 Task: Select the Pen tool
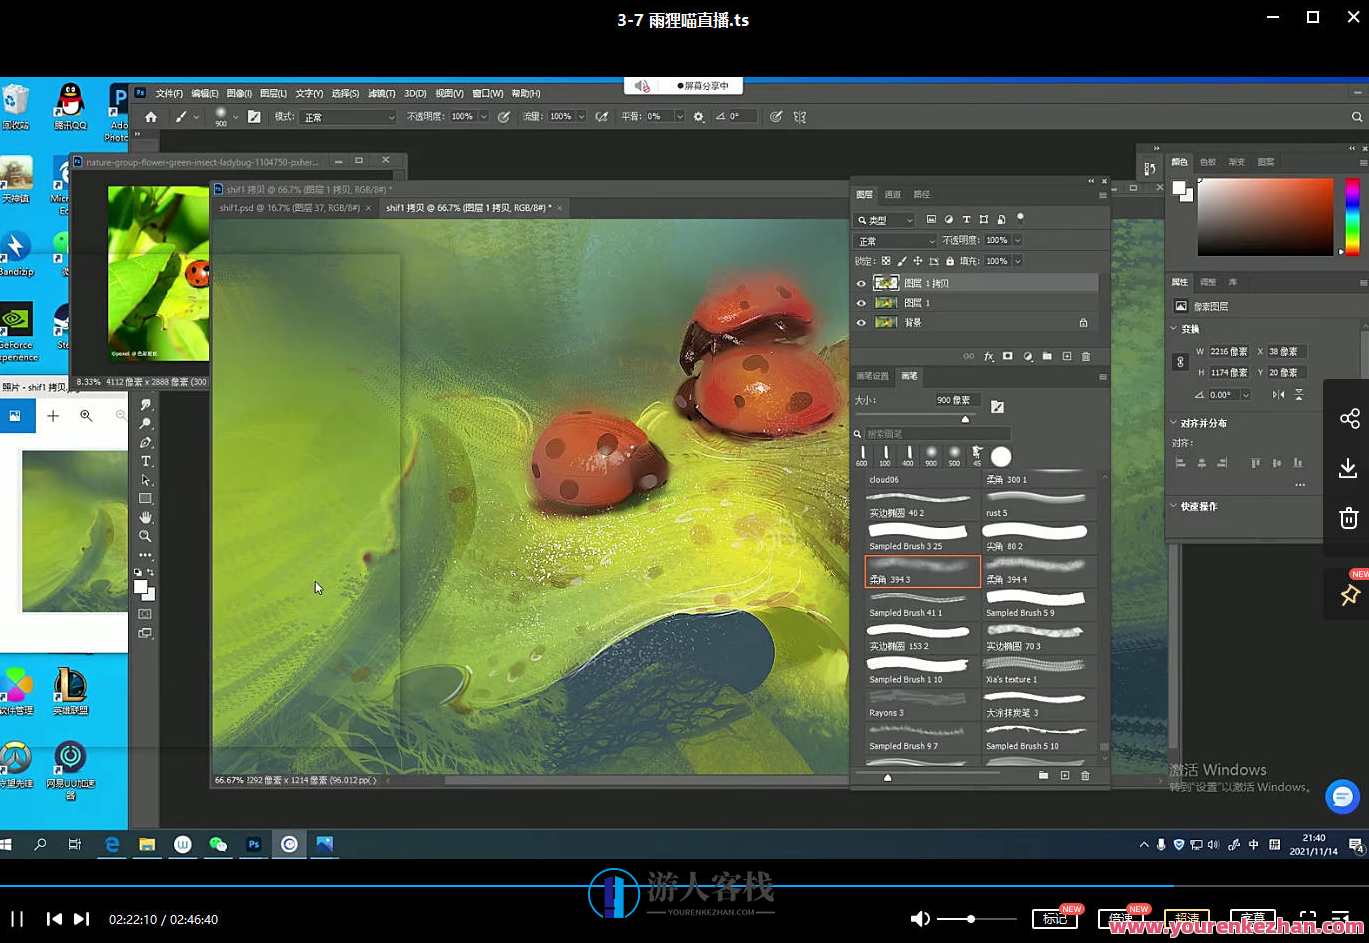click(146, 442)
